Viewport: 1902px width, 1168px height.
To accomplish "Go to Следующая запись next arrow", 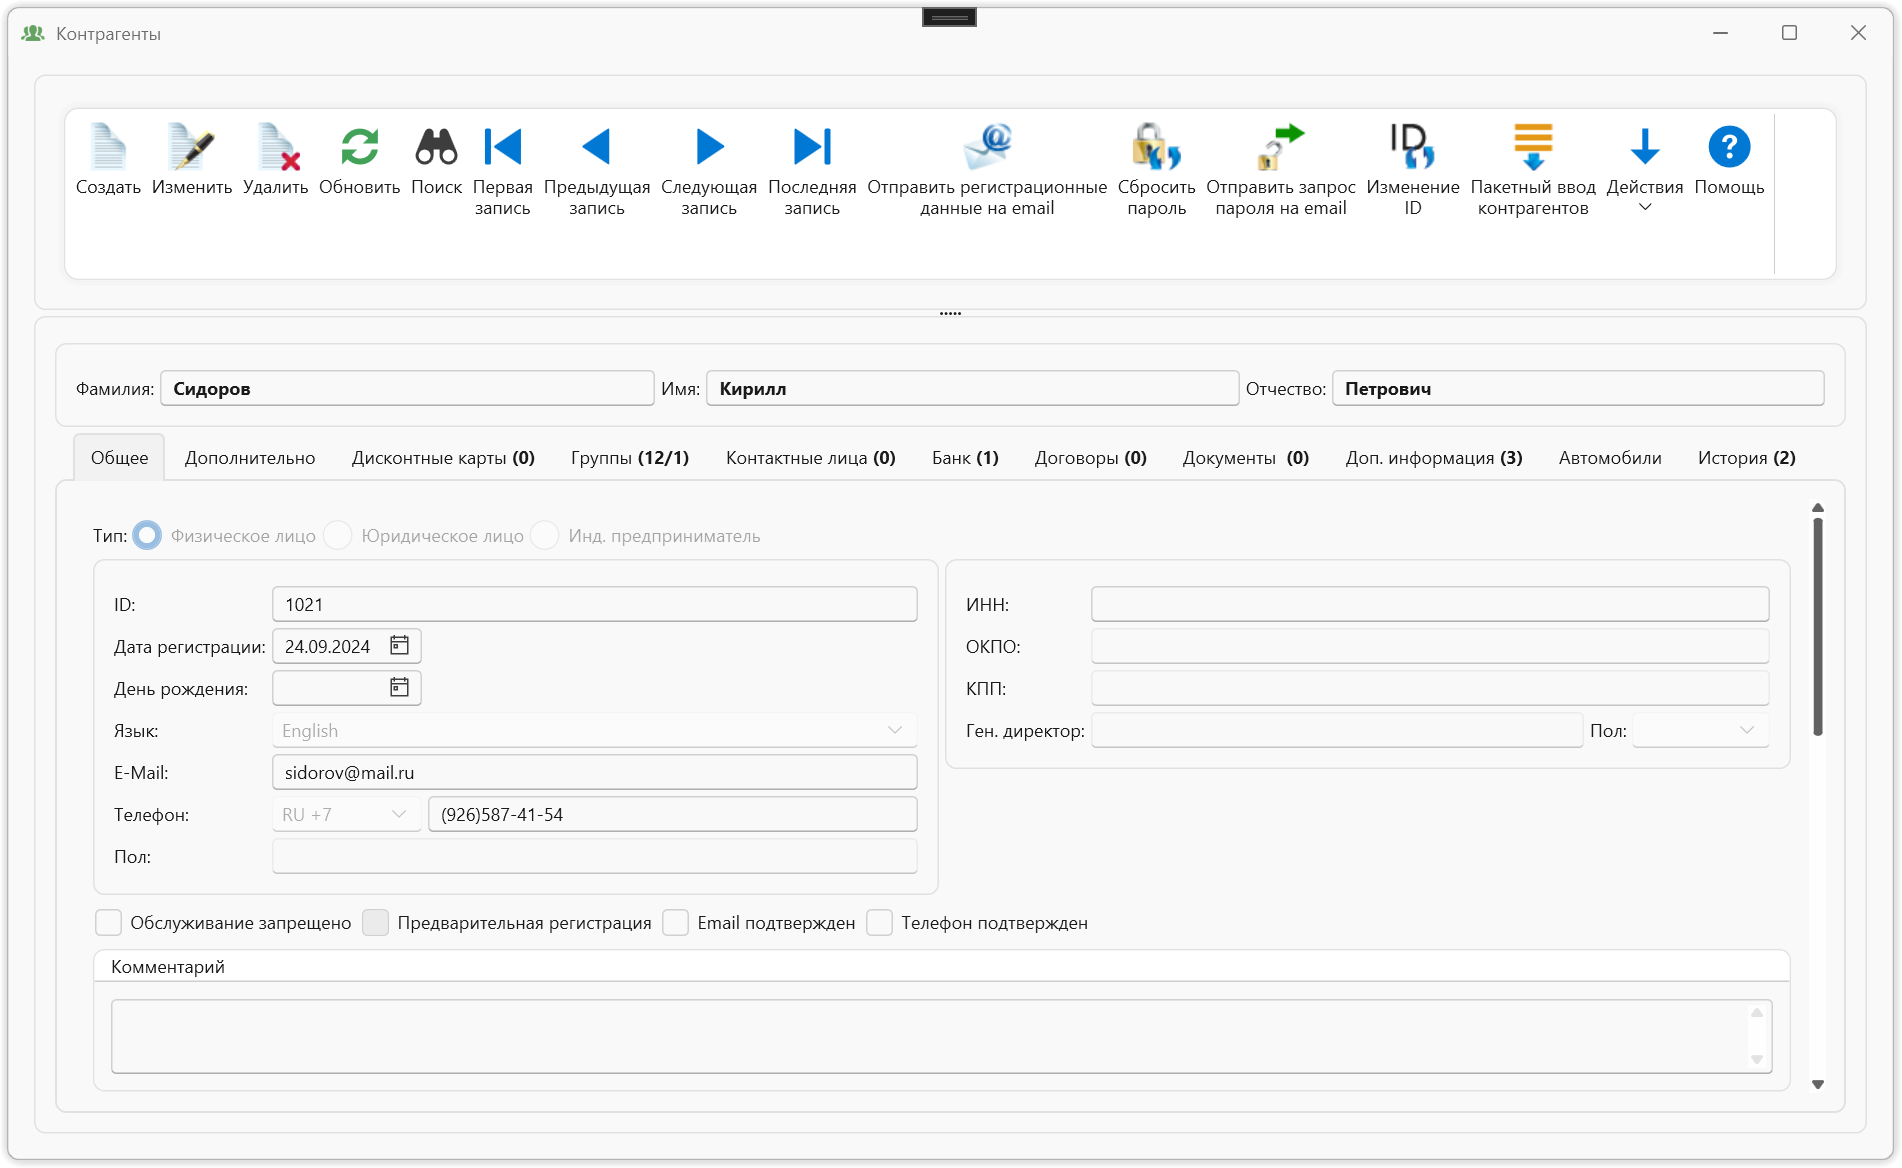I will (x=709, y=147).
